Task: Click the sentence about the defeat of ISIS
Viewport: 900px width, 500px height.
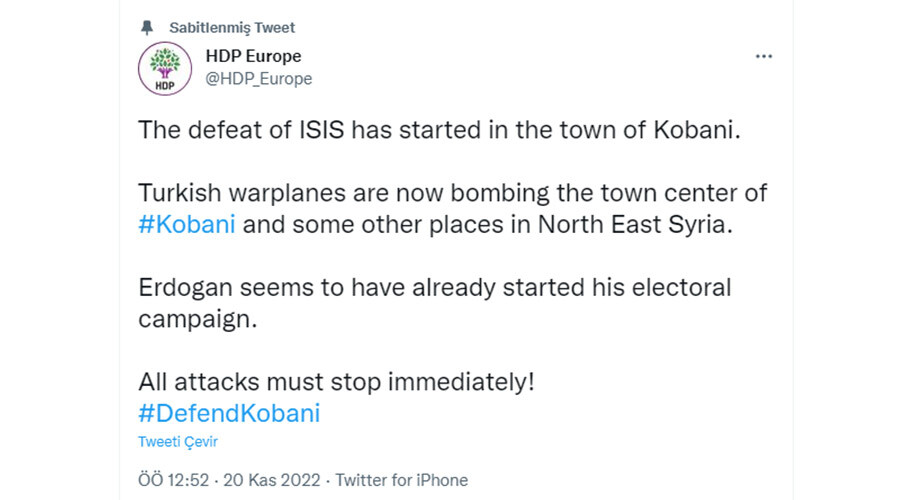Action: coord(440,130)
